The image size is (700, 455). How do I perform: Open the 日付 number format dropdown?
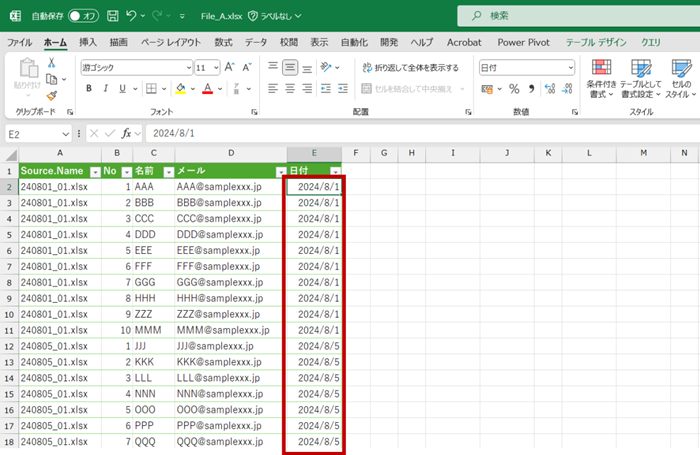point(570,67)
